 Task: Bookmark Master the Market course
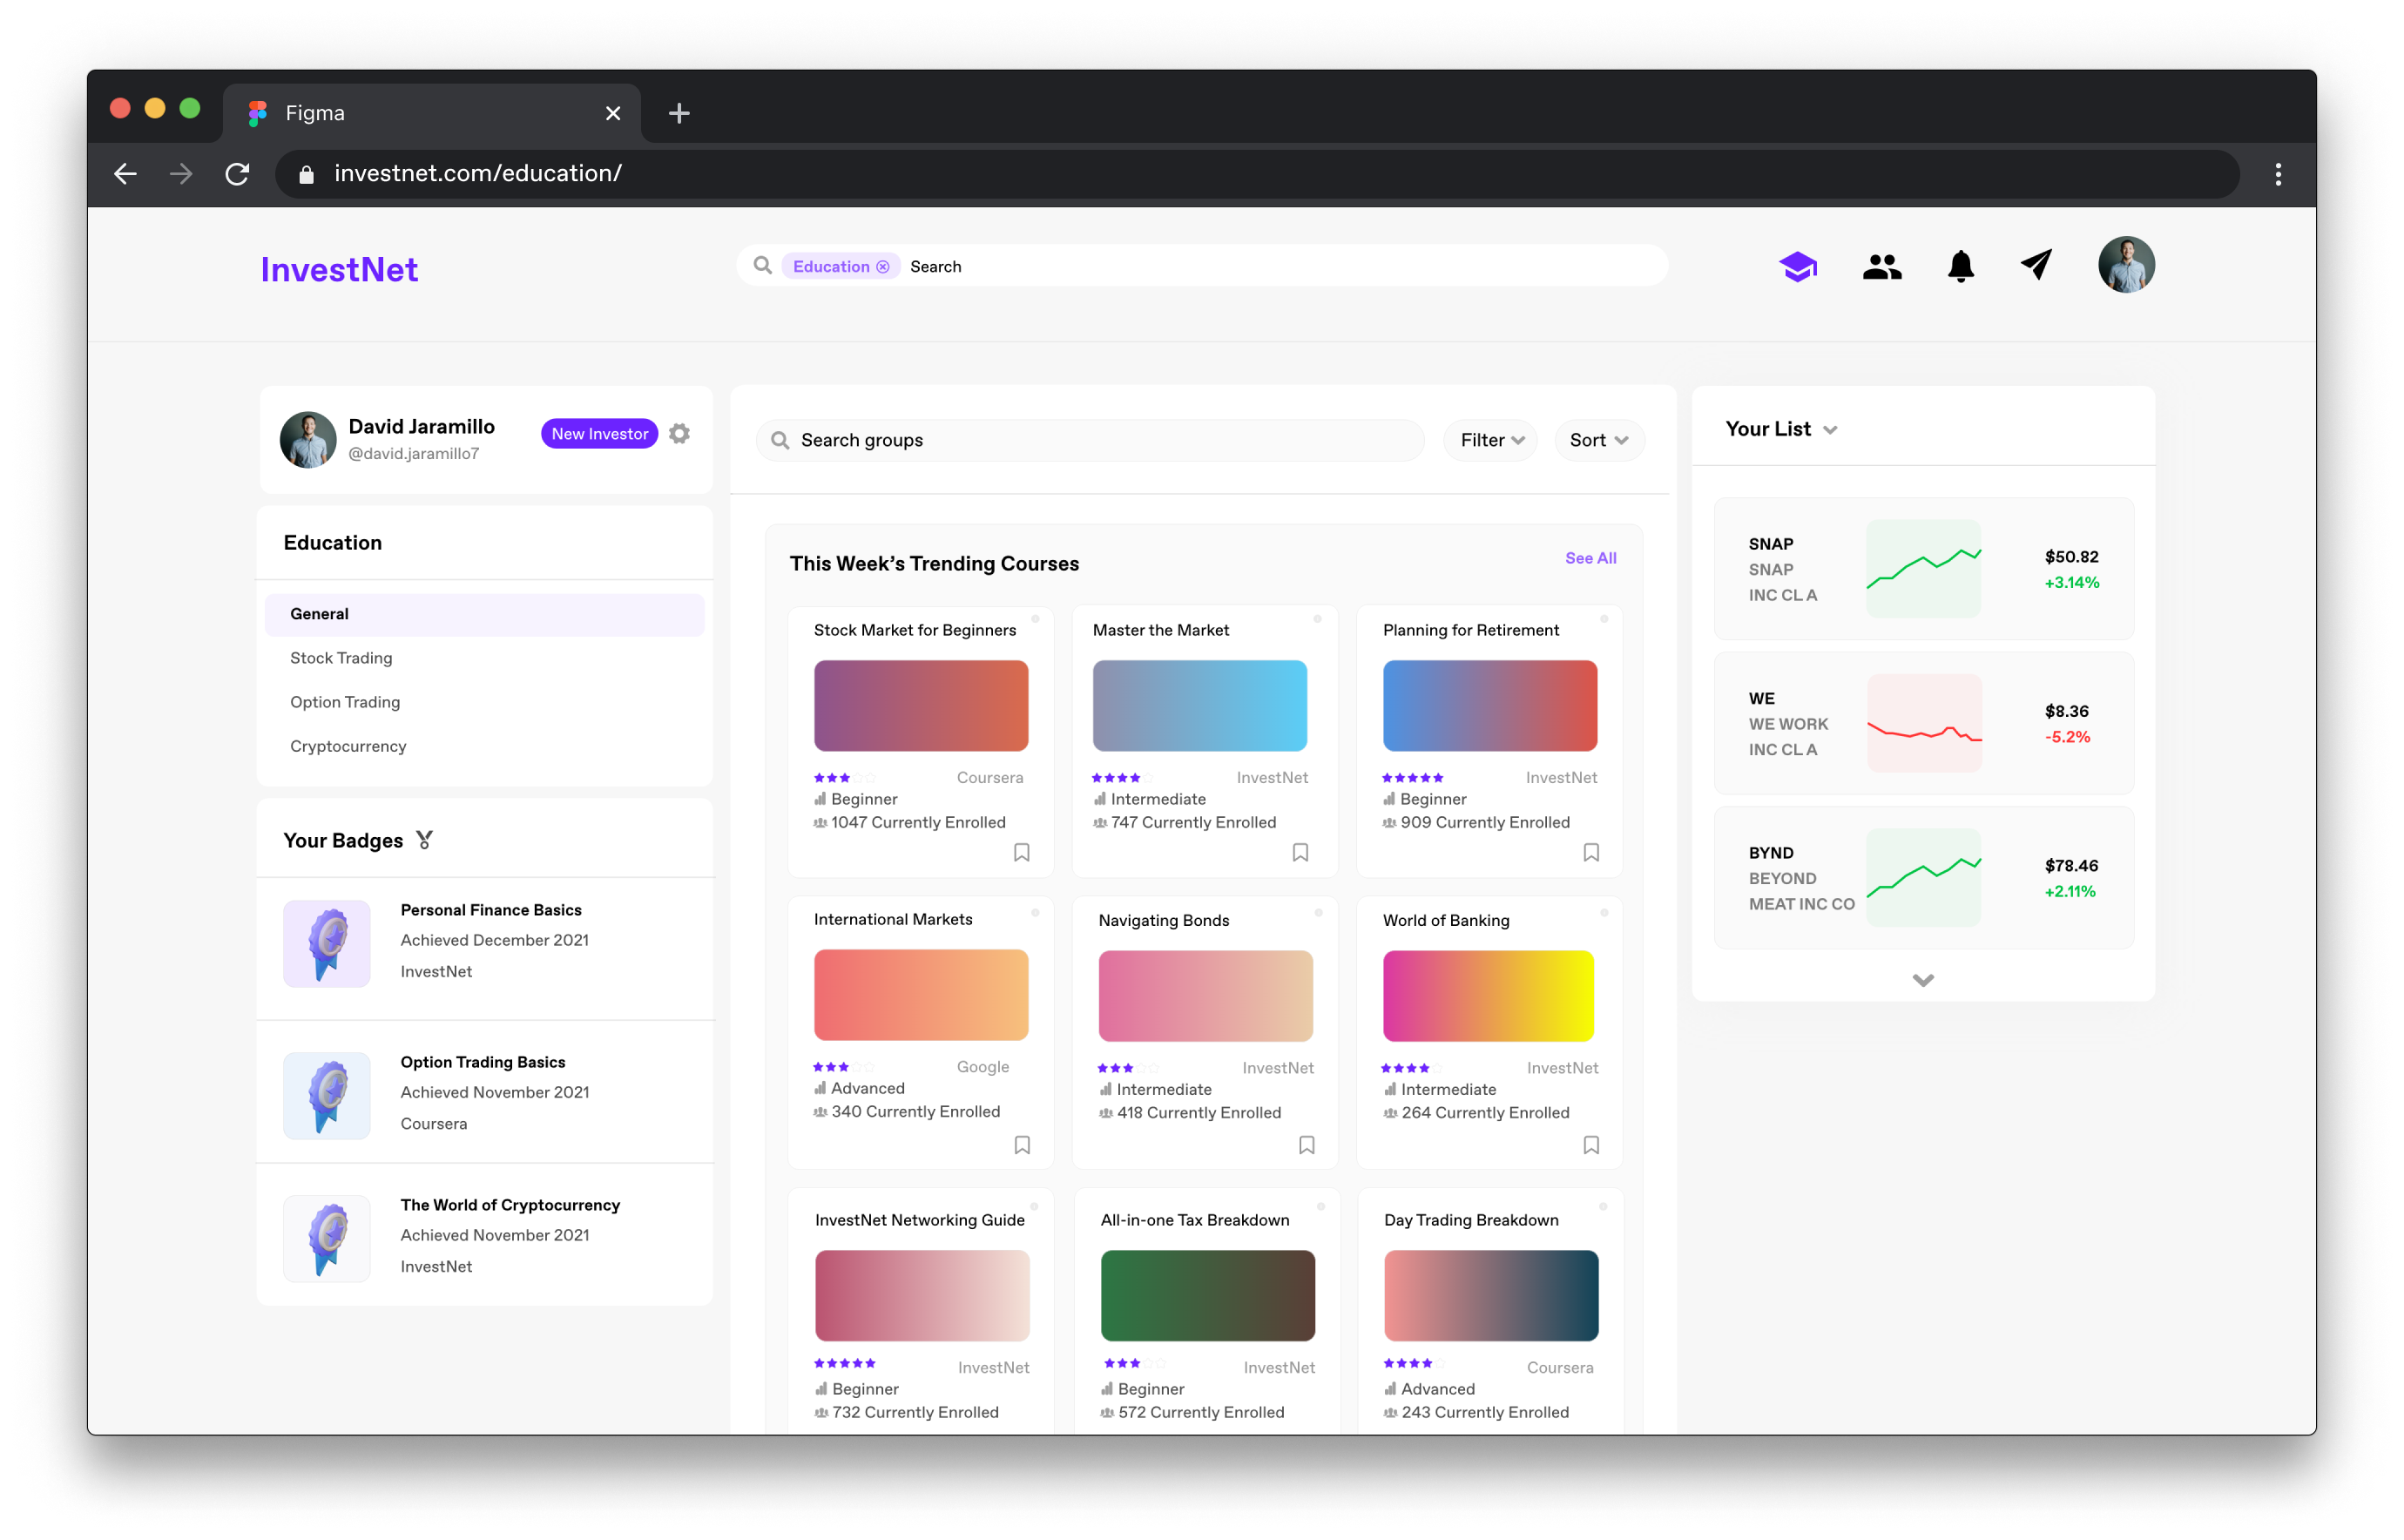1300,852
